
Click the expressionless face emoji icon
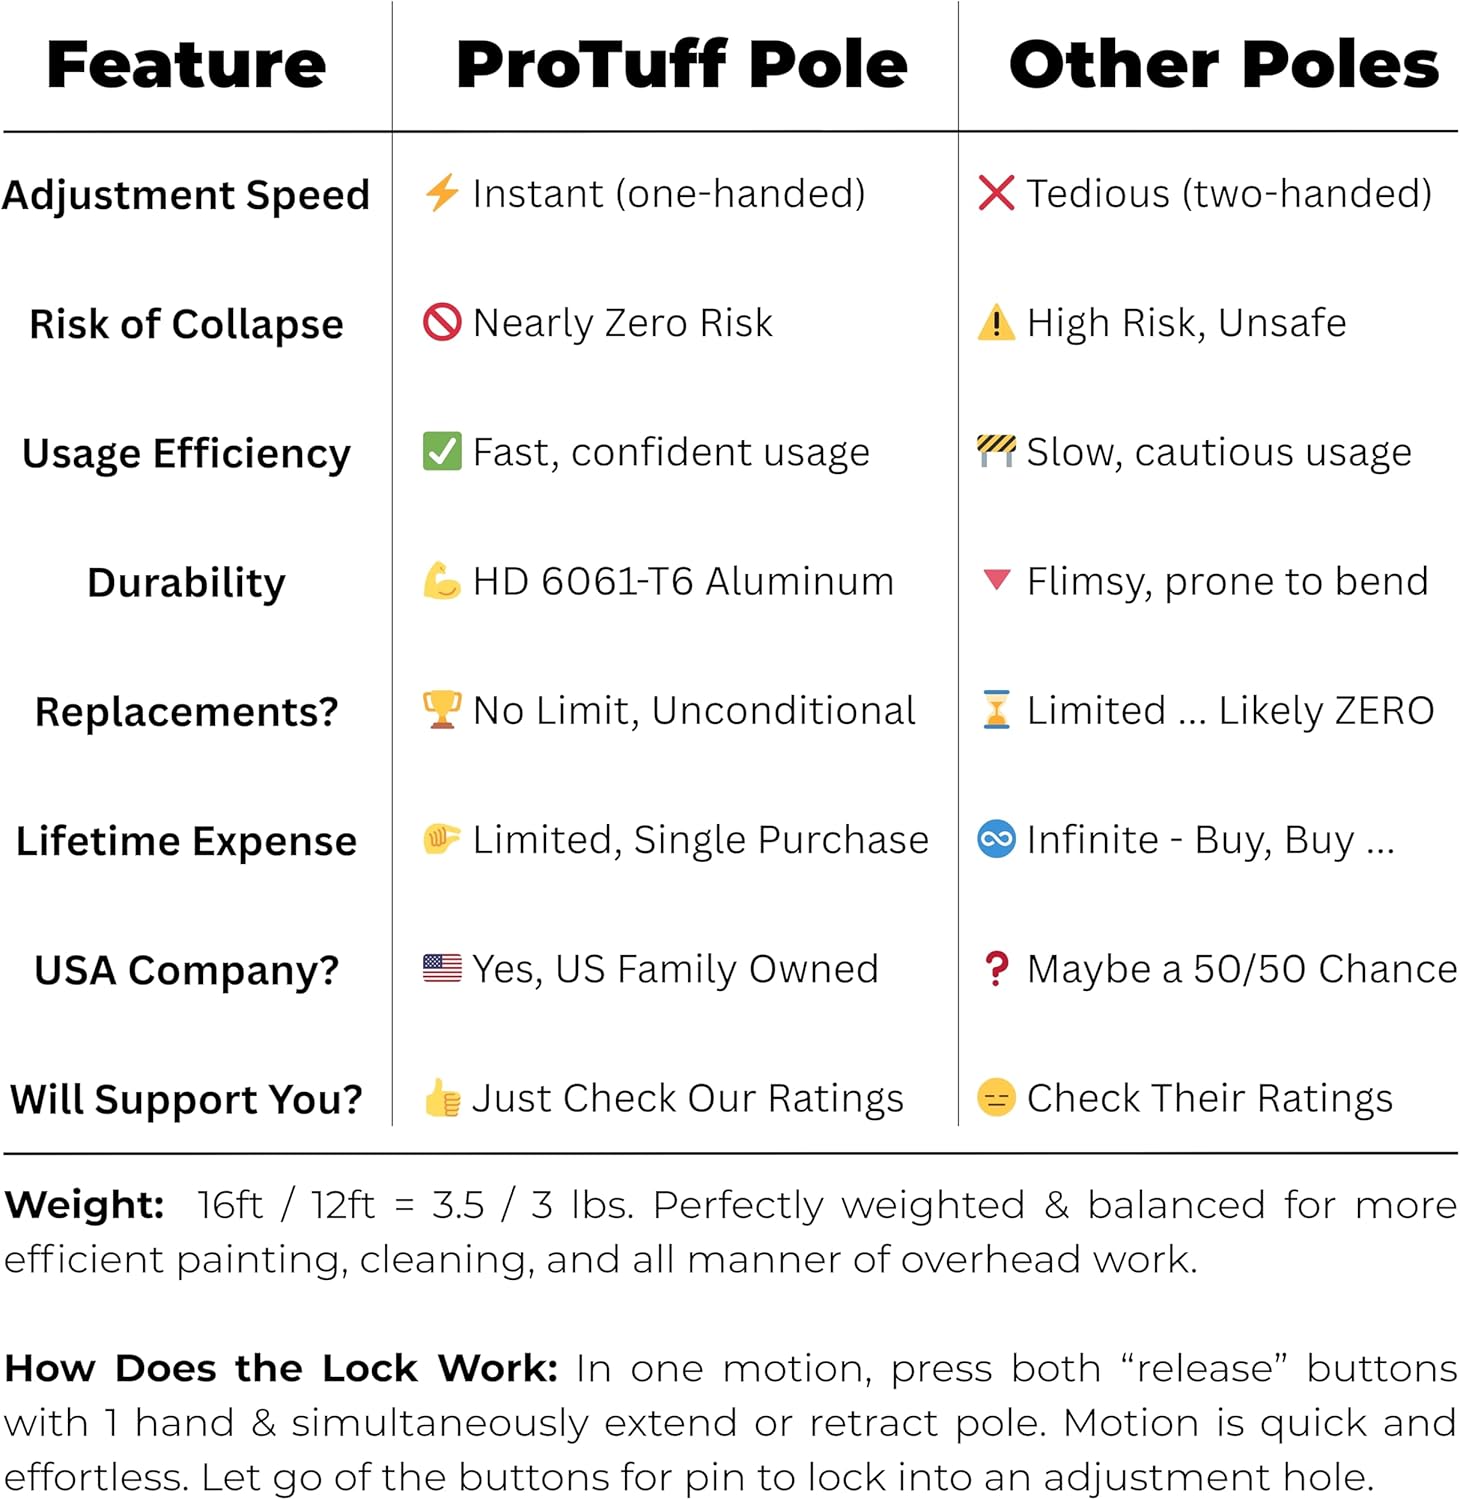(x=996, y=1098)
